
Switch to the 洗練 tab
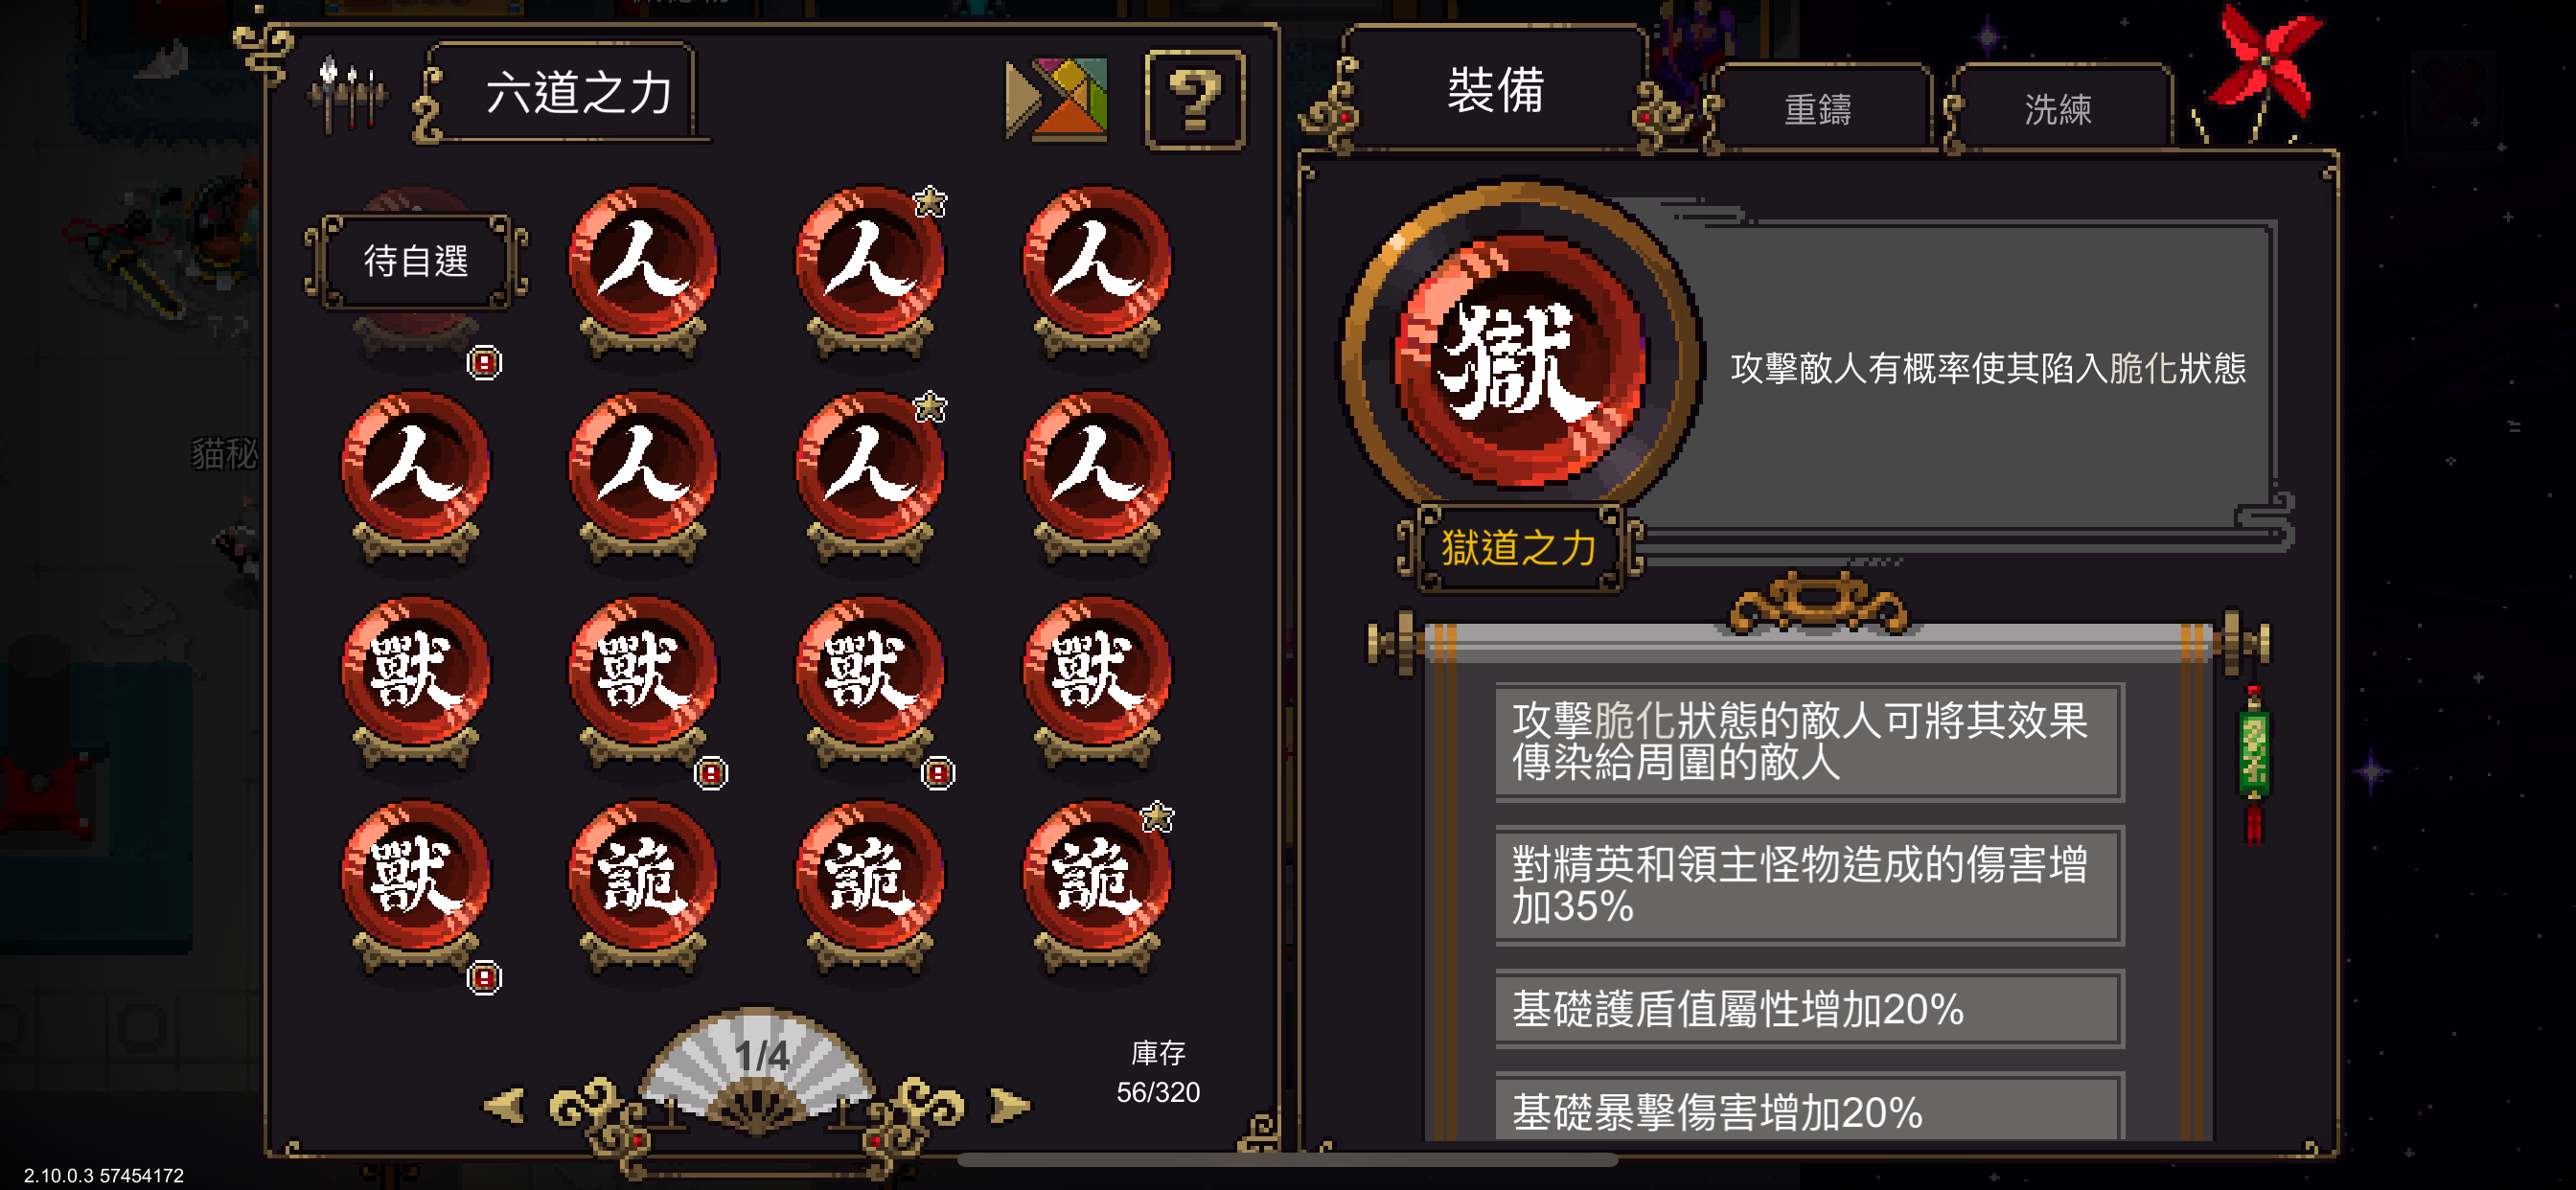click(x=2058, y=109)
